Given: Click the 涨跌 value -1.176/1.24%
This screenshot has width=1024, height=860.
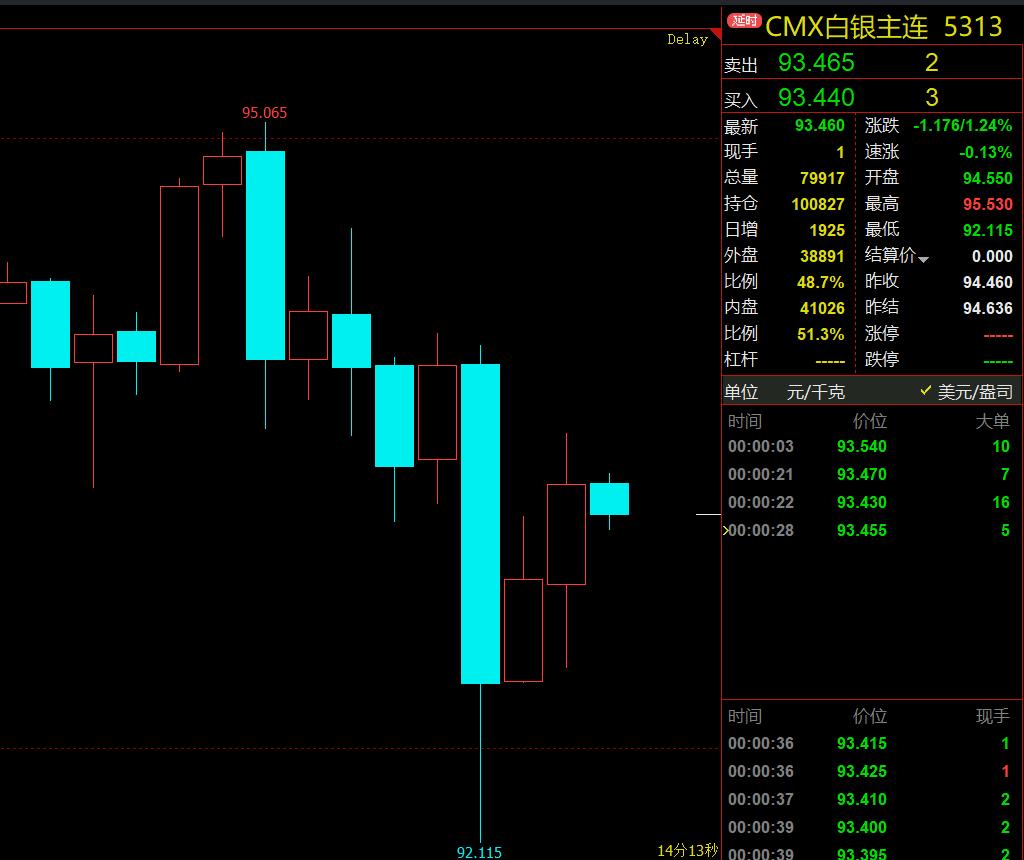Looking at the screenshot, I should click(963, 125).
